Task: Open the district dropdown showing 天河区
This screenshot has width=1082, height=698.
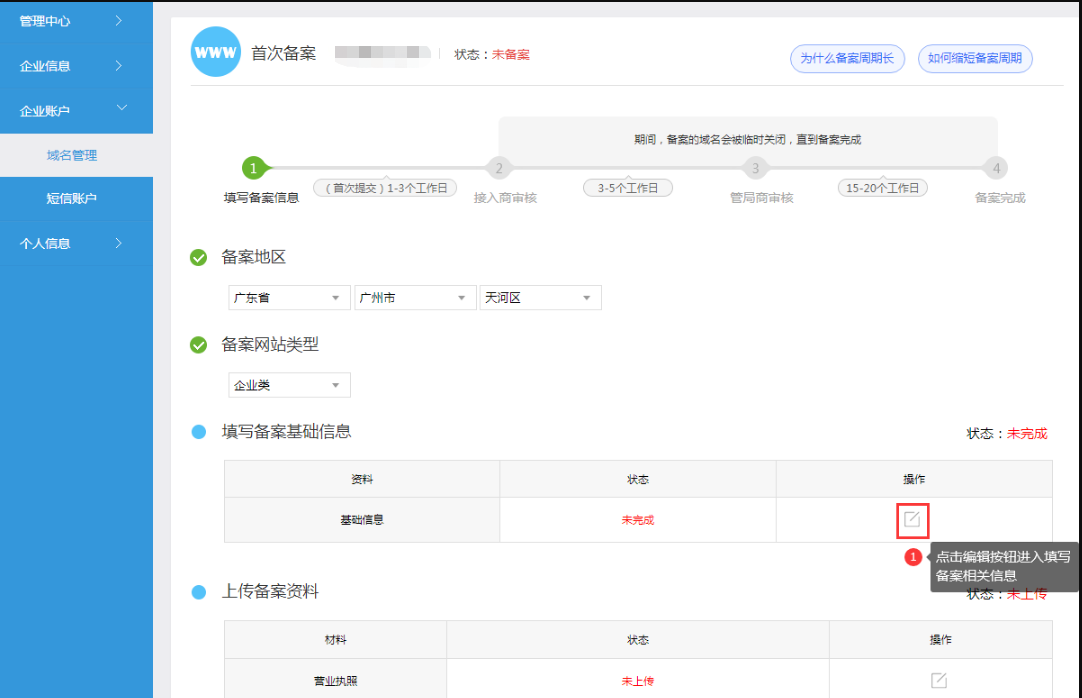Action: [540, 298]
